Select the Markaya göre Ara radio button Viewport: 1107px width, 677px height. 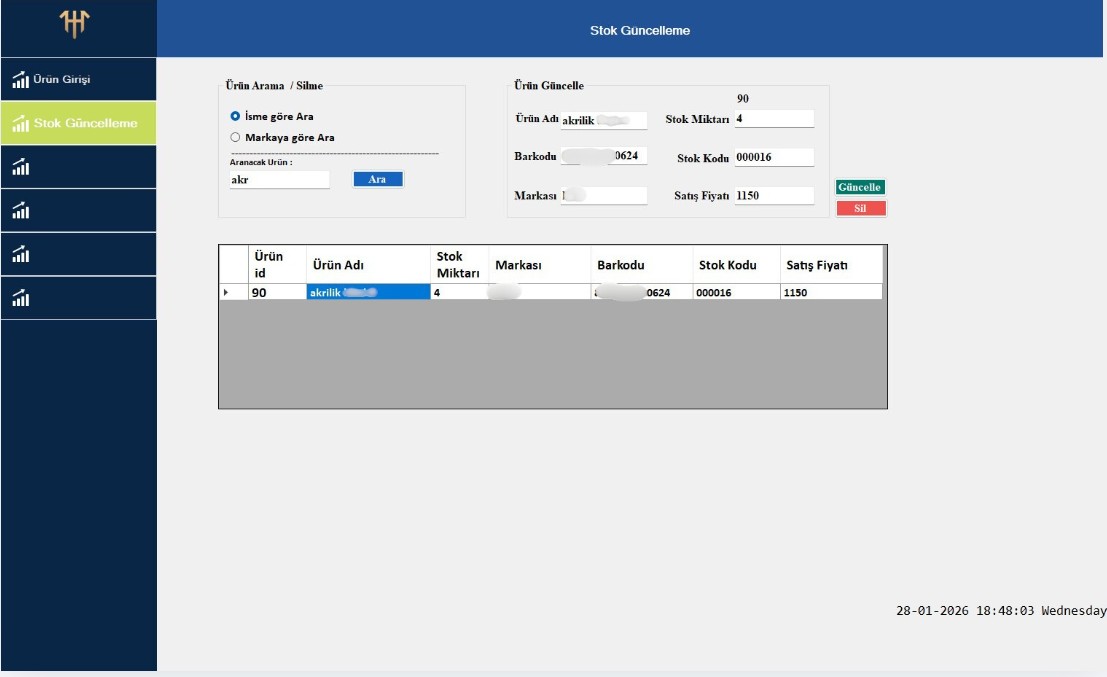(235, 138)
